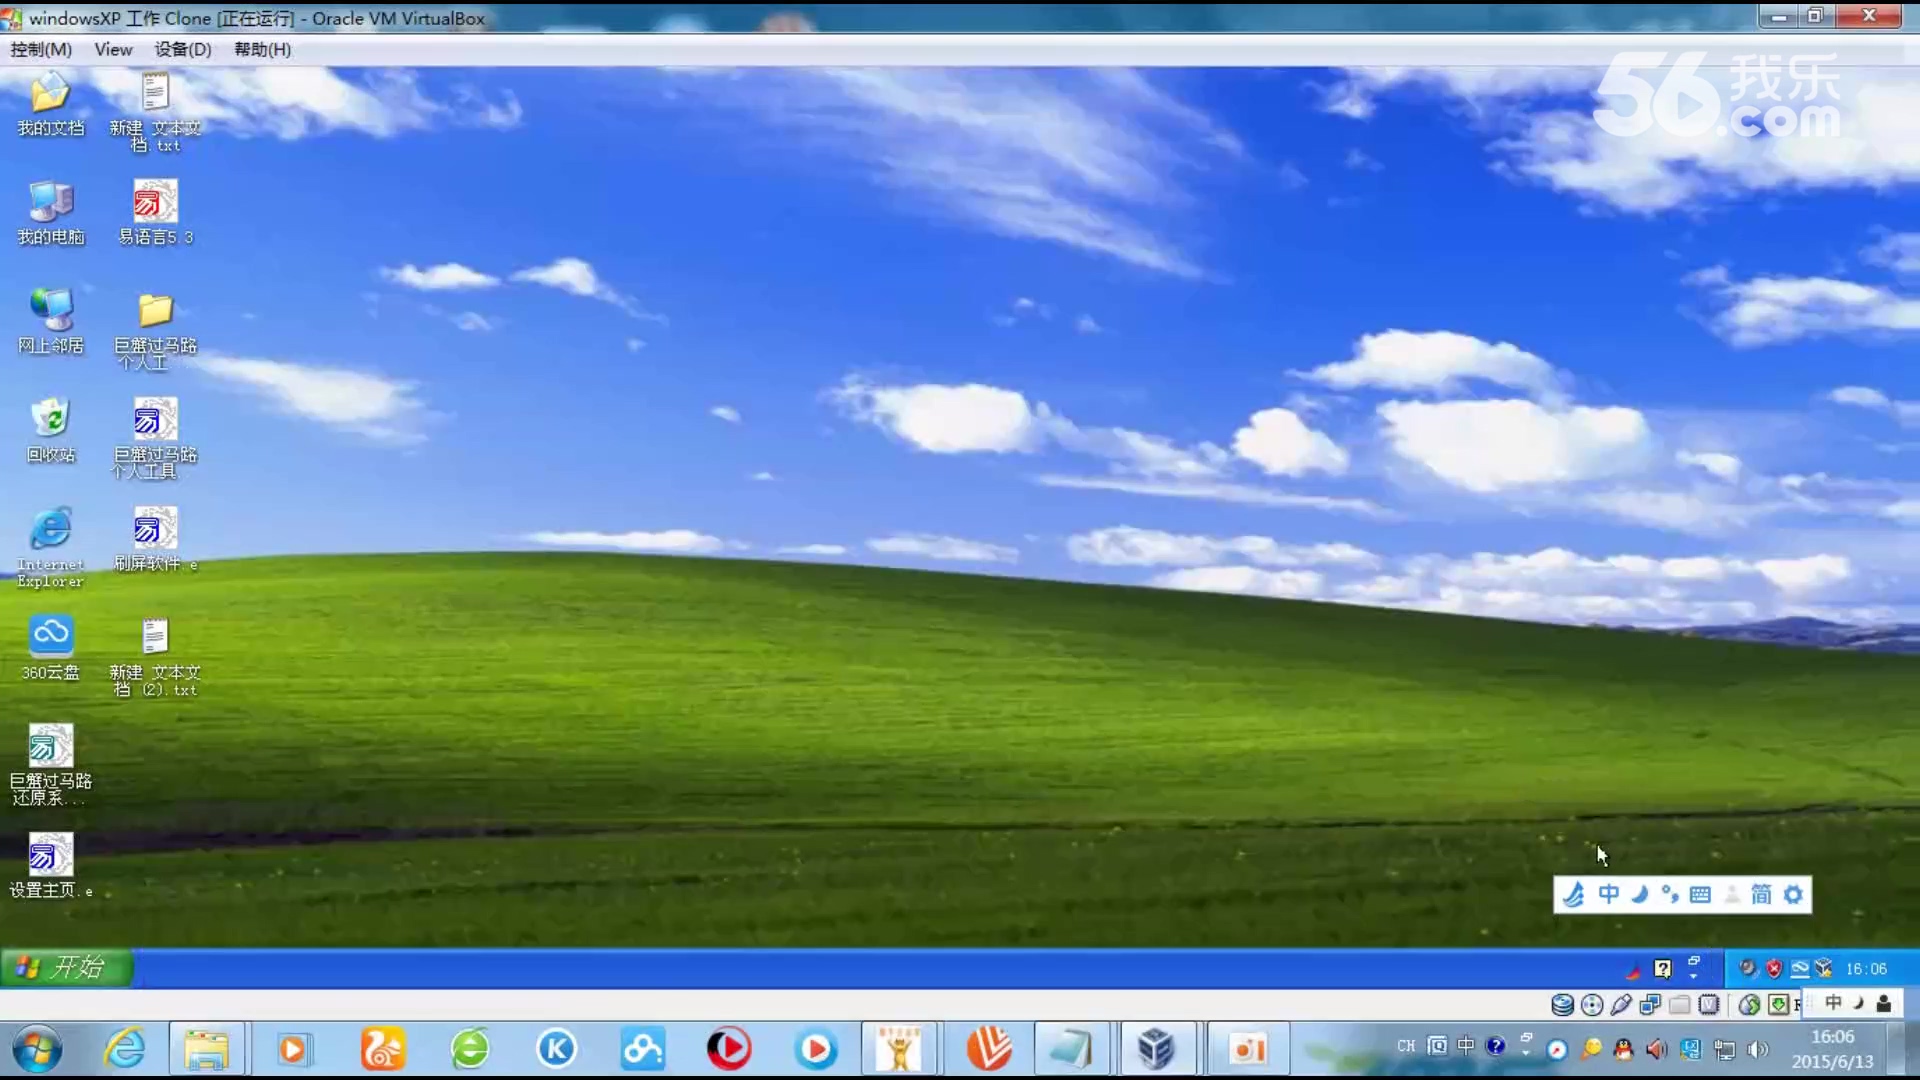Open UC Browser from host taskbar
1920x1080 pixels.
pyautogui.click(x=383, y=1049)
